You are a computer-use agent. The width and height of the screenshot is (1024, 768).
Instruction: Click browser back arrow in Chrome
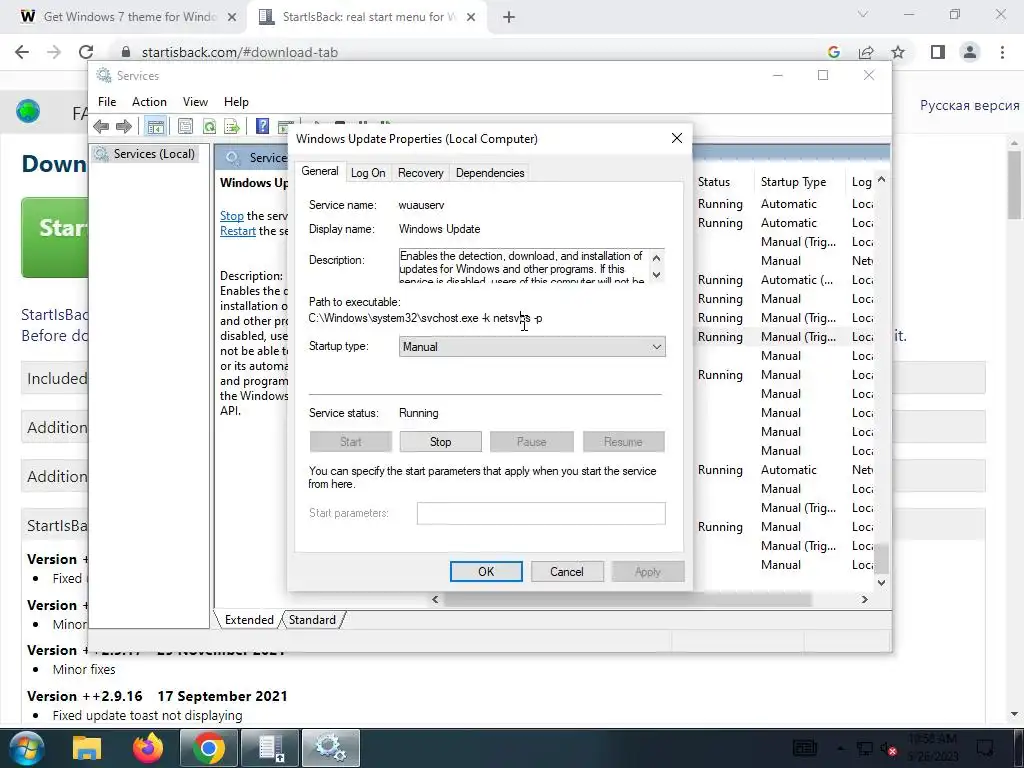pos(22,52)
